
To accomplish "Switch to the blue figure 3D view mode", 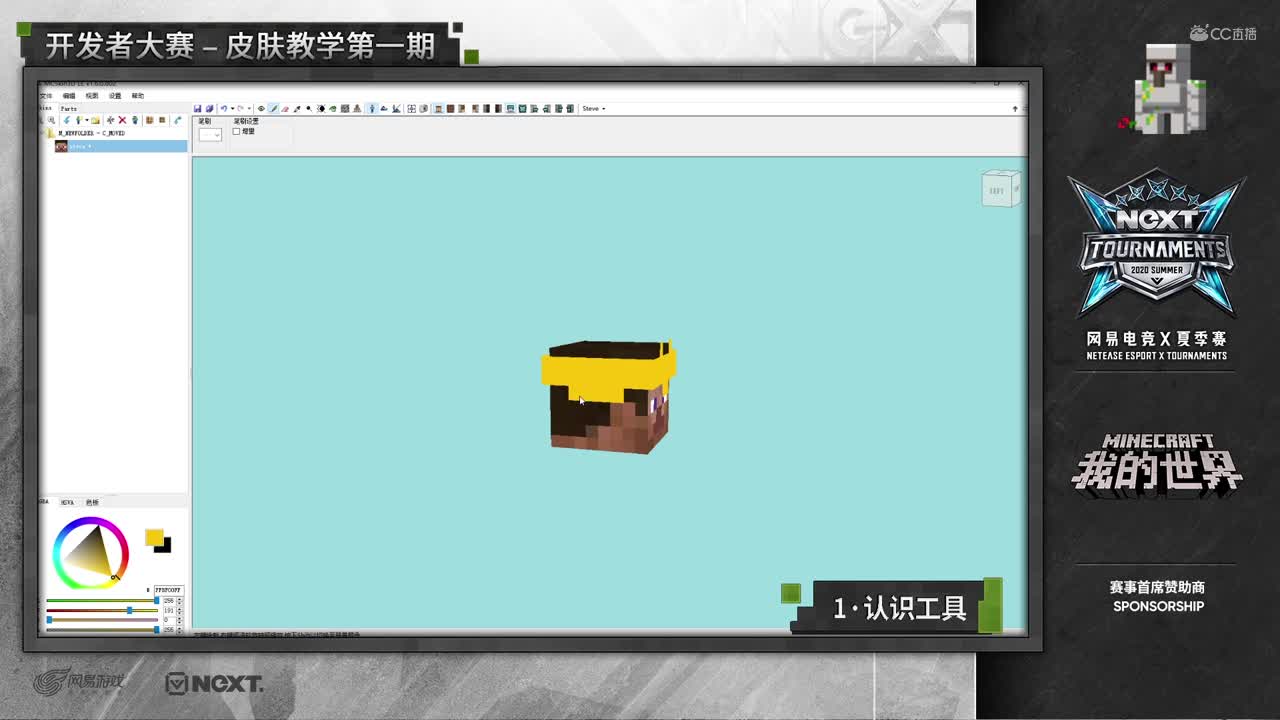I will pos(372,109).
